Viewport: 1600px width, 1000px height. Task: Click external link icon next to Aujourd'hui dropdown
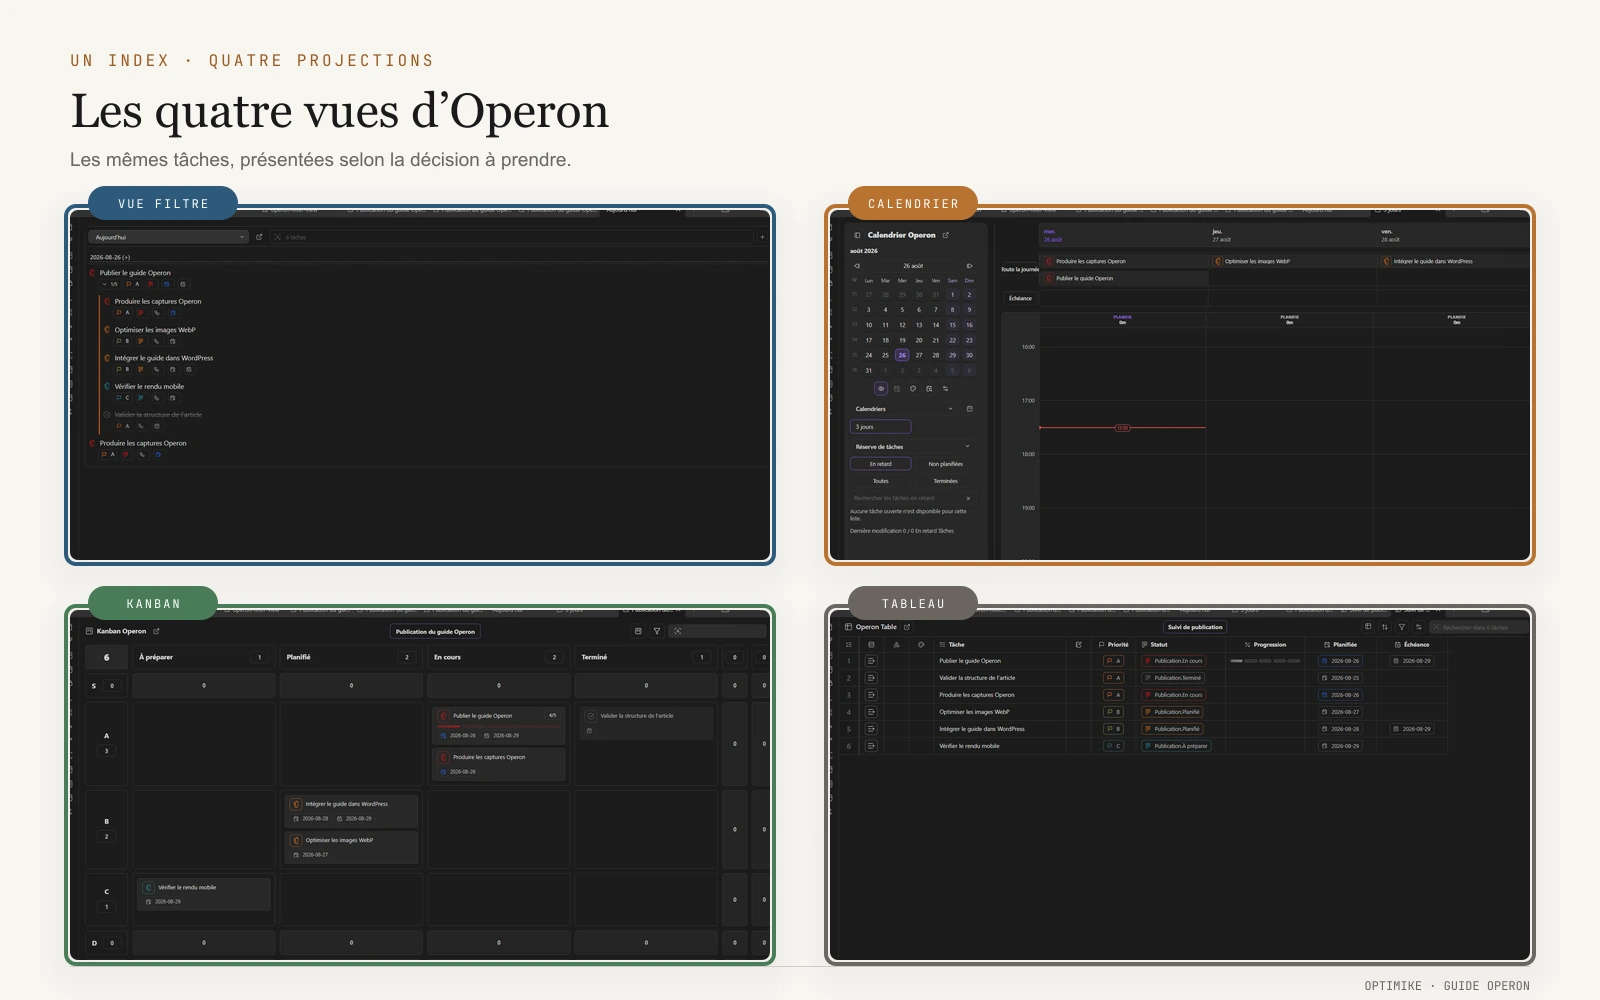pyautogui.click(x=259, y=237)
